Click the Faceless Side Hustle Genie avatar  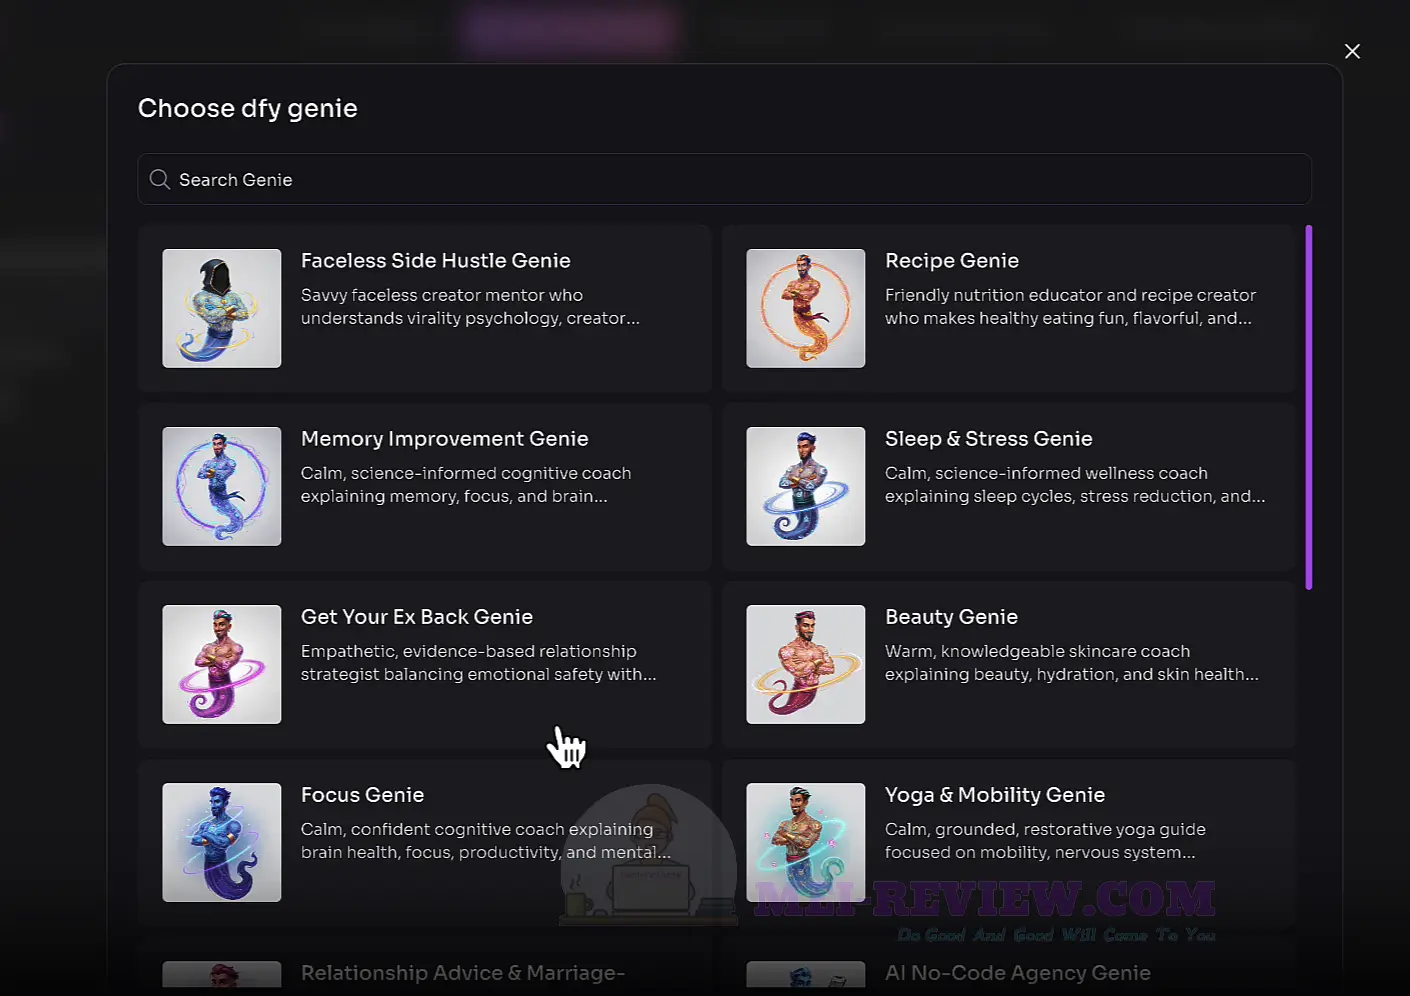222,308
